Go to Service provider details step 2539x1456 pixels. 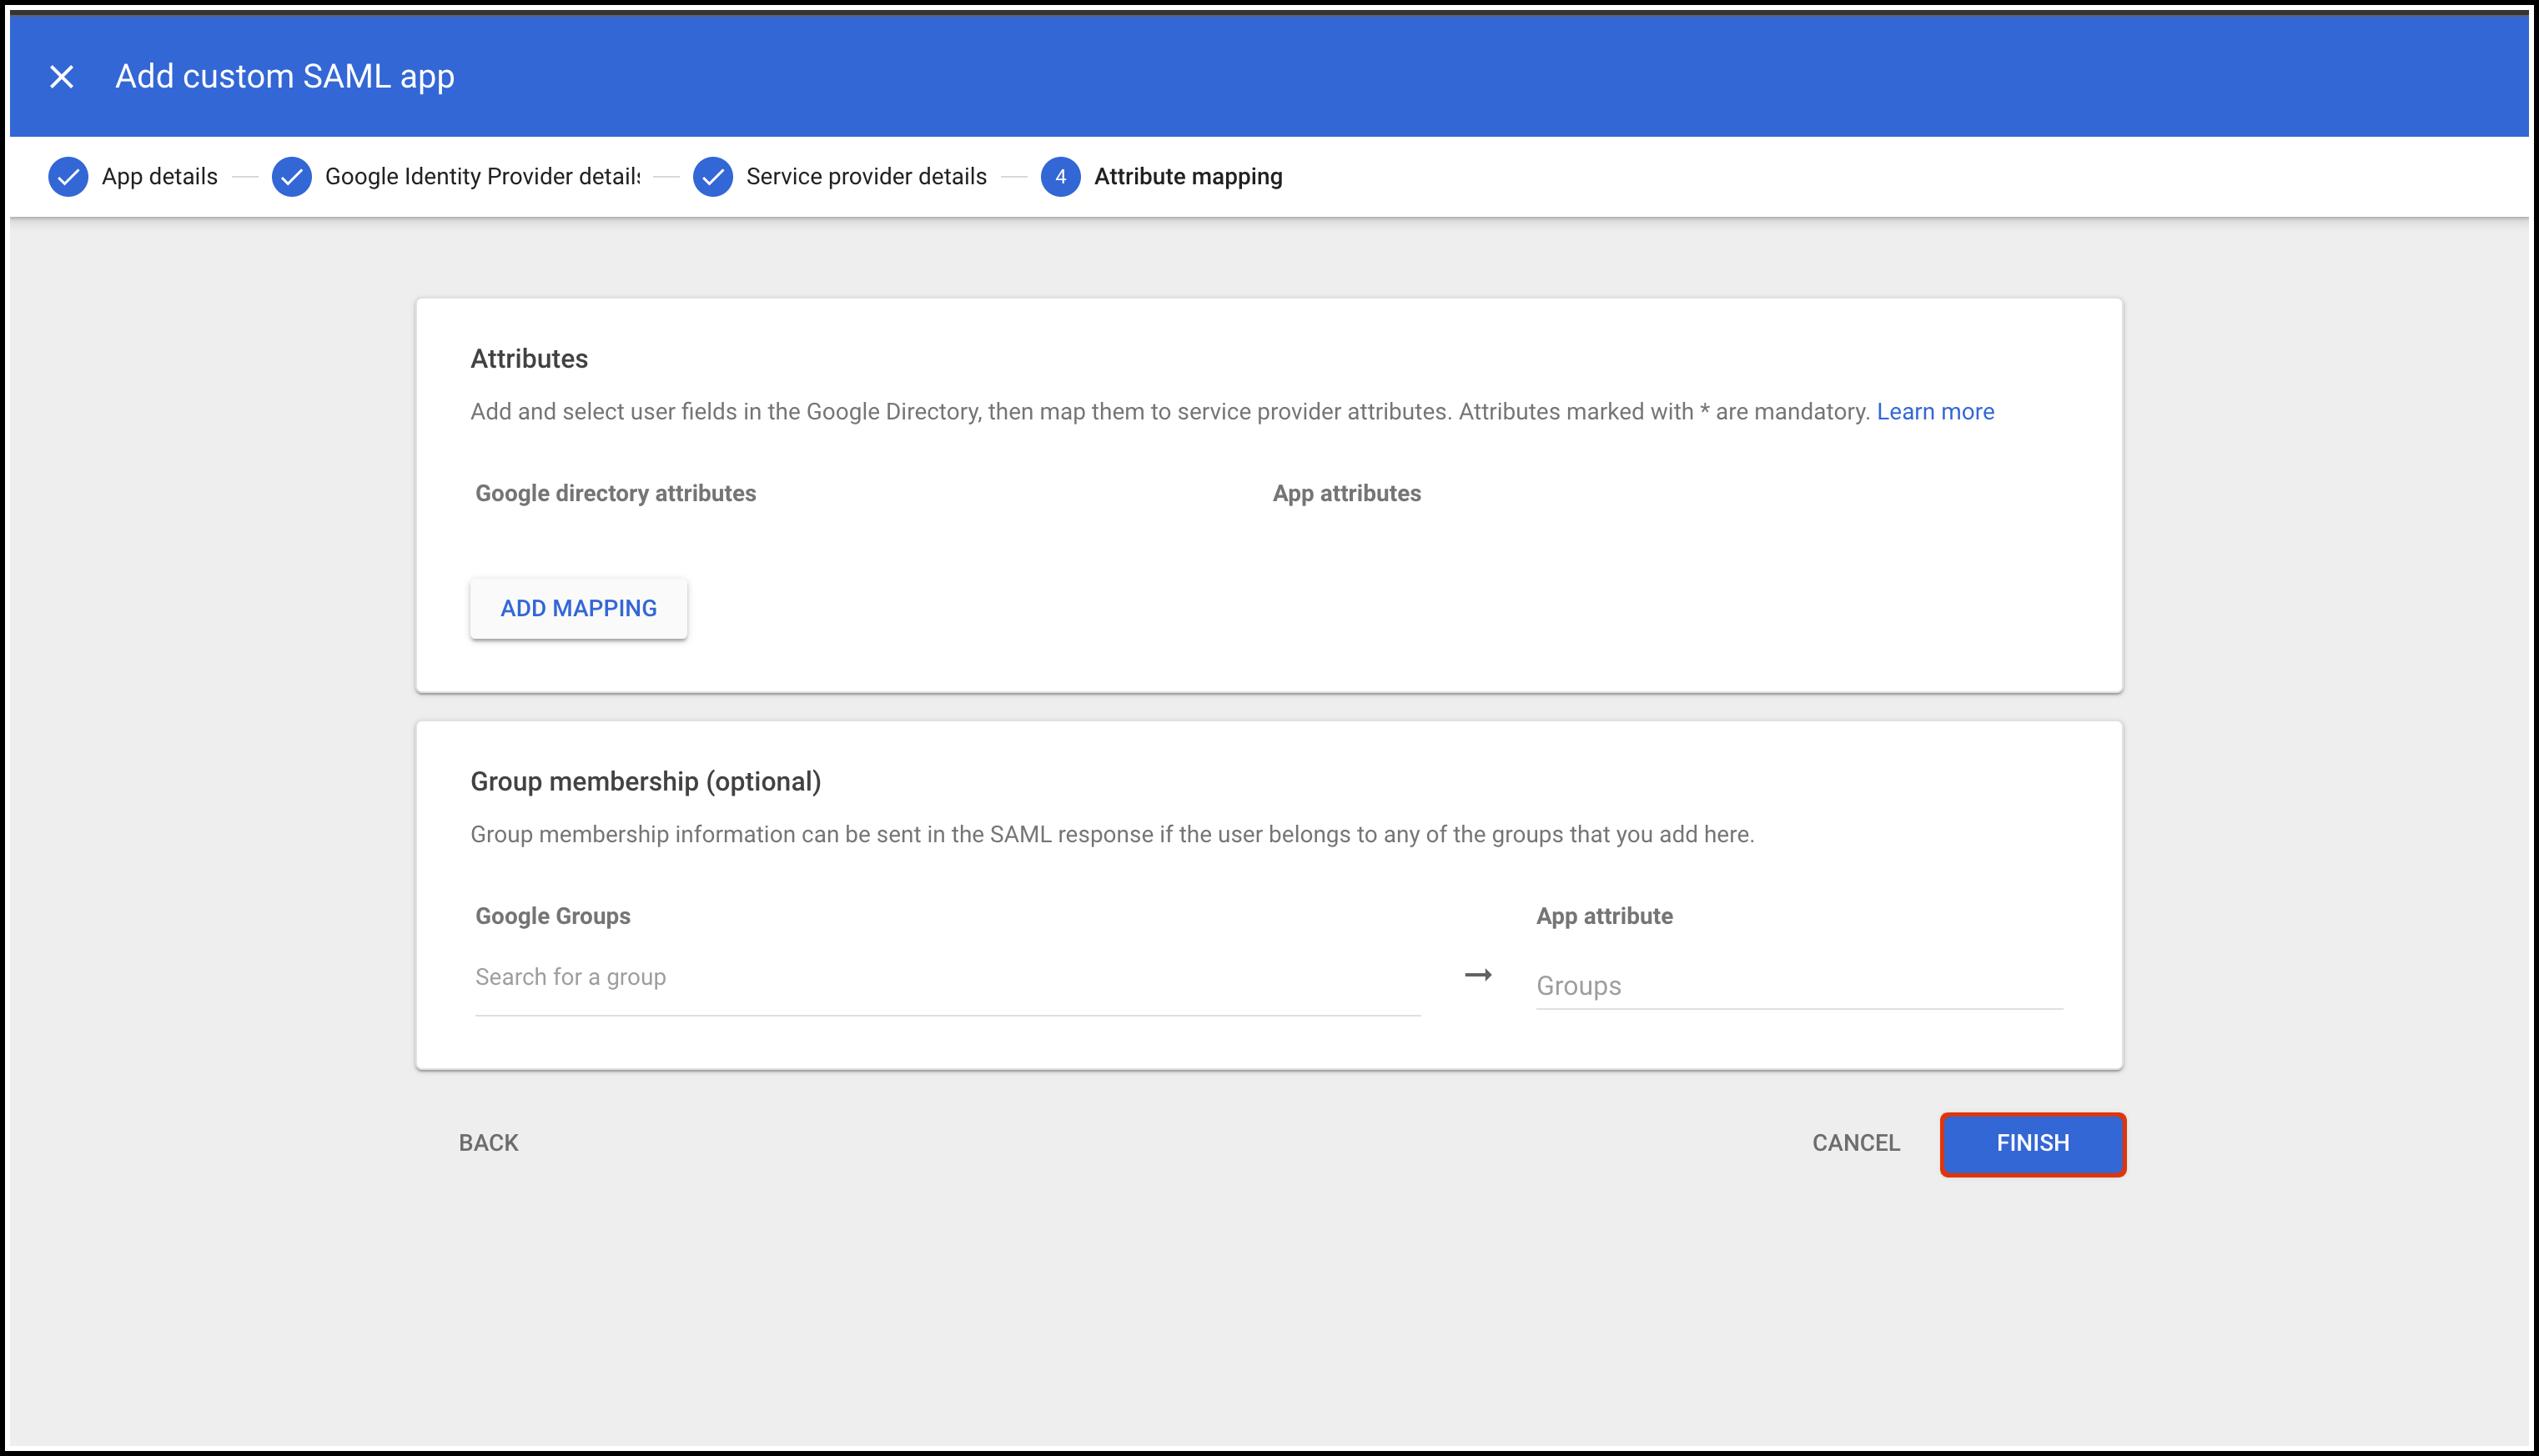coord(866,177)
